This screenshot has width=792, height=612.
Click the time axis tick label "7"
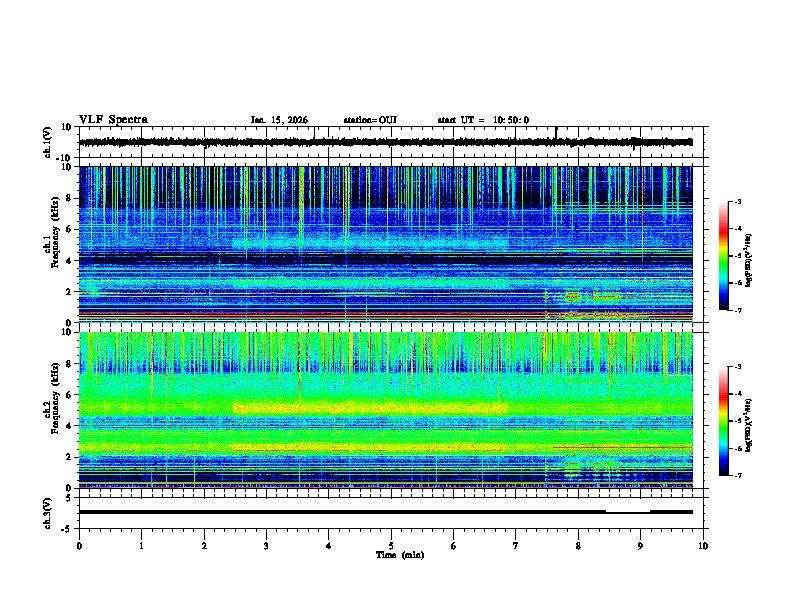pyautogui.click(x=516, y=545)
